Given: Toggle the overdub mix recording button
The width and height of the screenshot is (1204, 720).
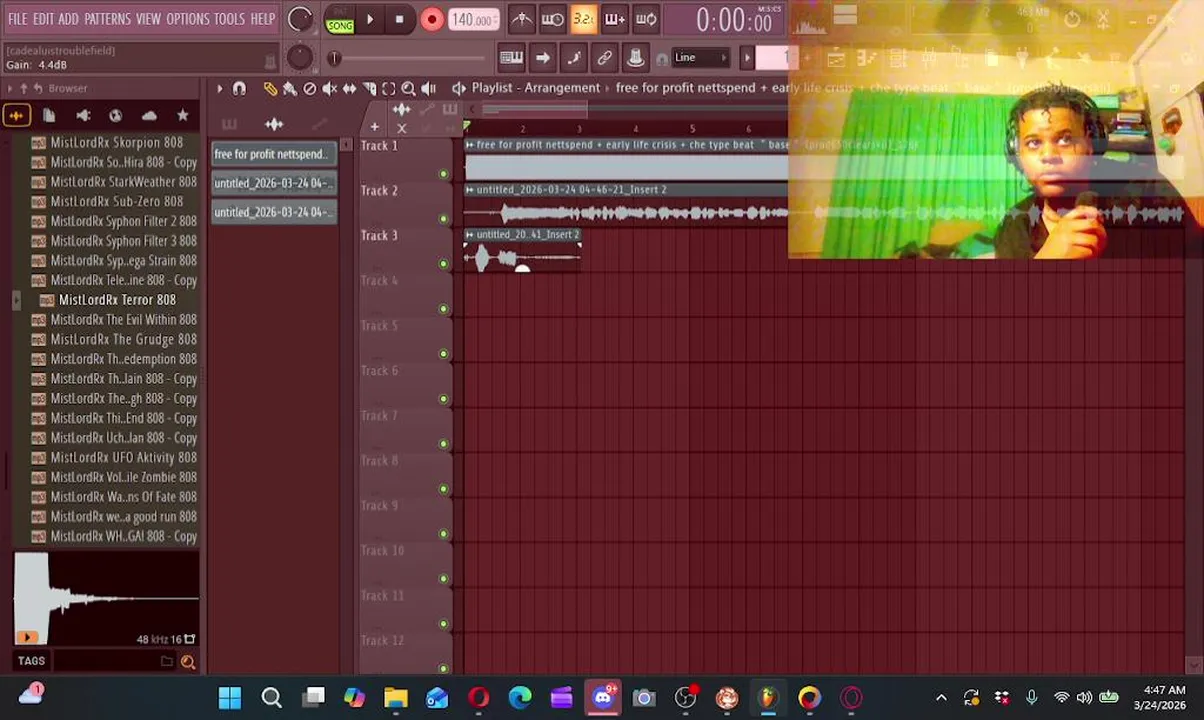Looking at the screenshot, I should tap(614, 19).
